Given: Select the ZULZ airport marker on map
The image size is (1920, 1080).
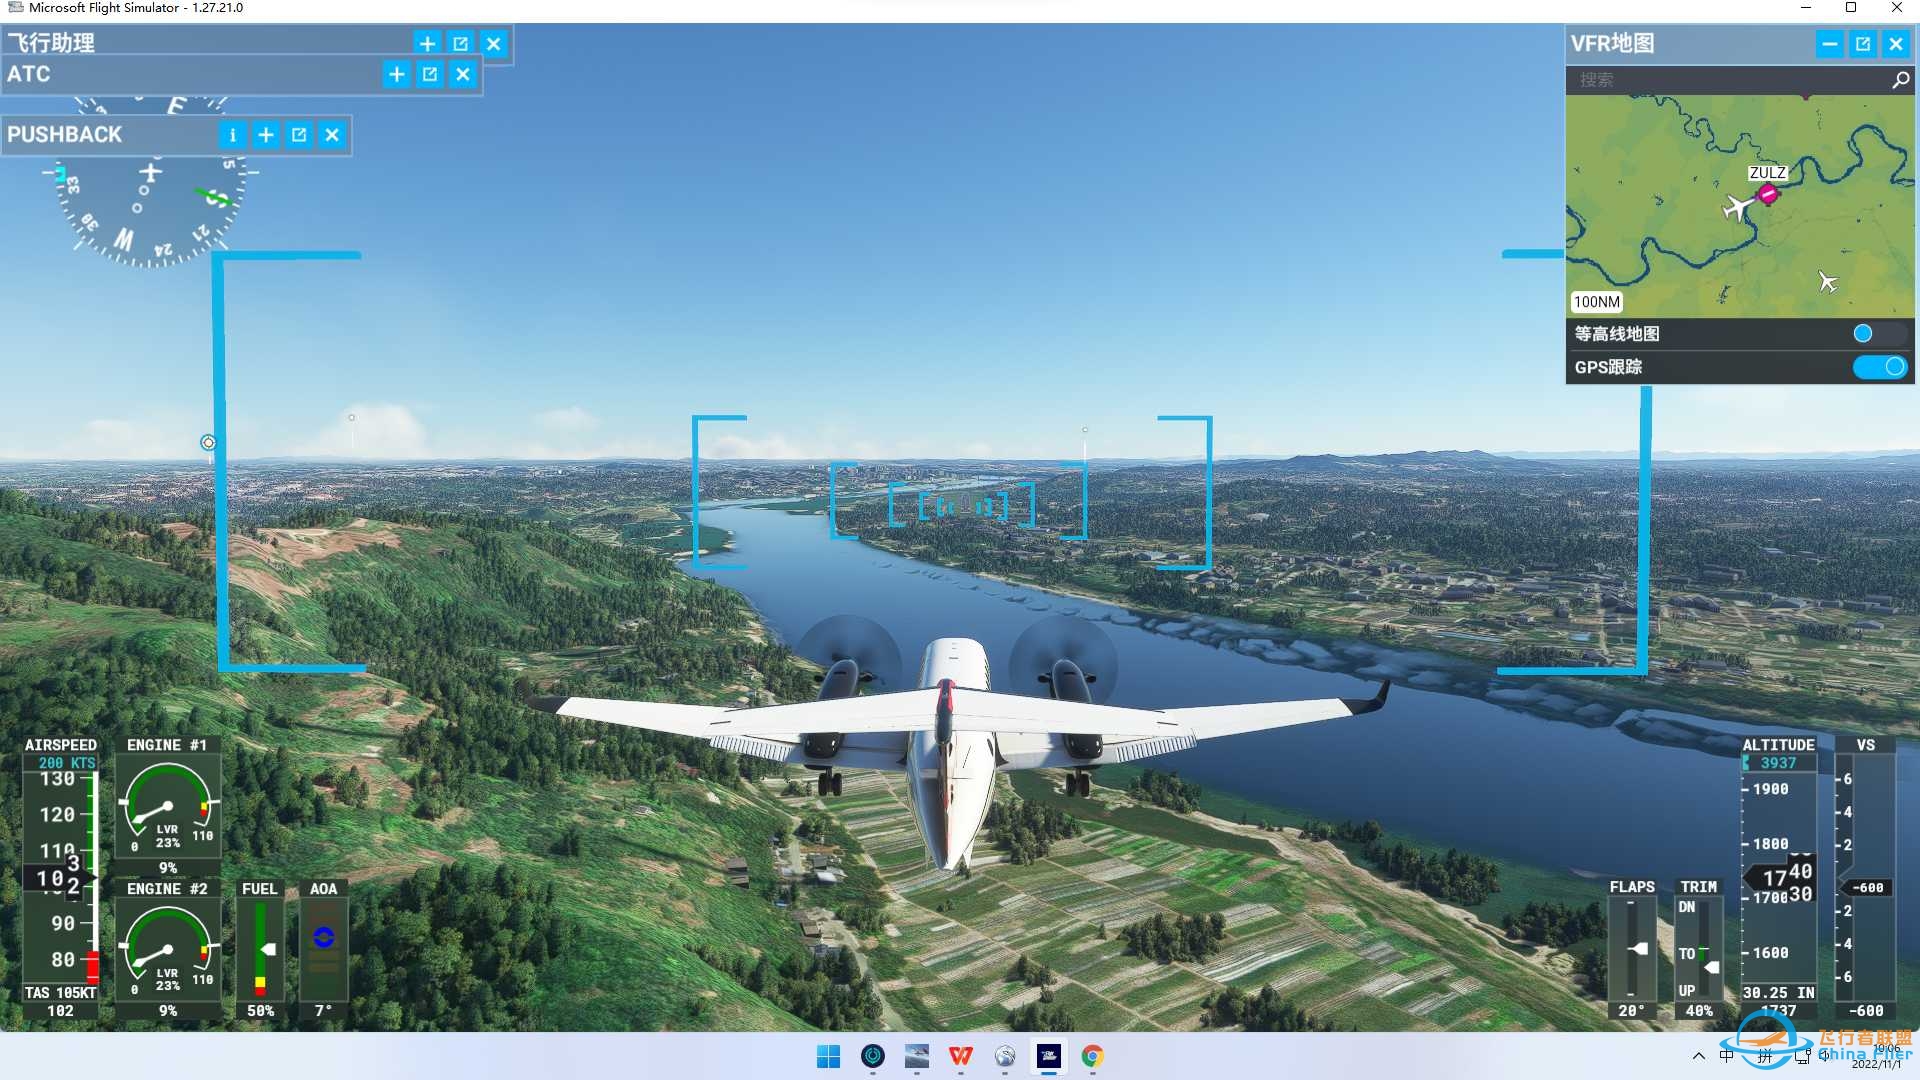Looking at the screenshot, I should [x=1768, y=194].
